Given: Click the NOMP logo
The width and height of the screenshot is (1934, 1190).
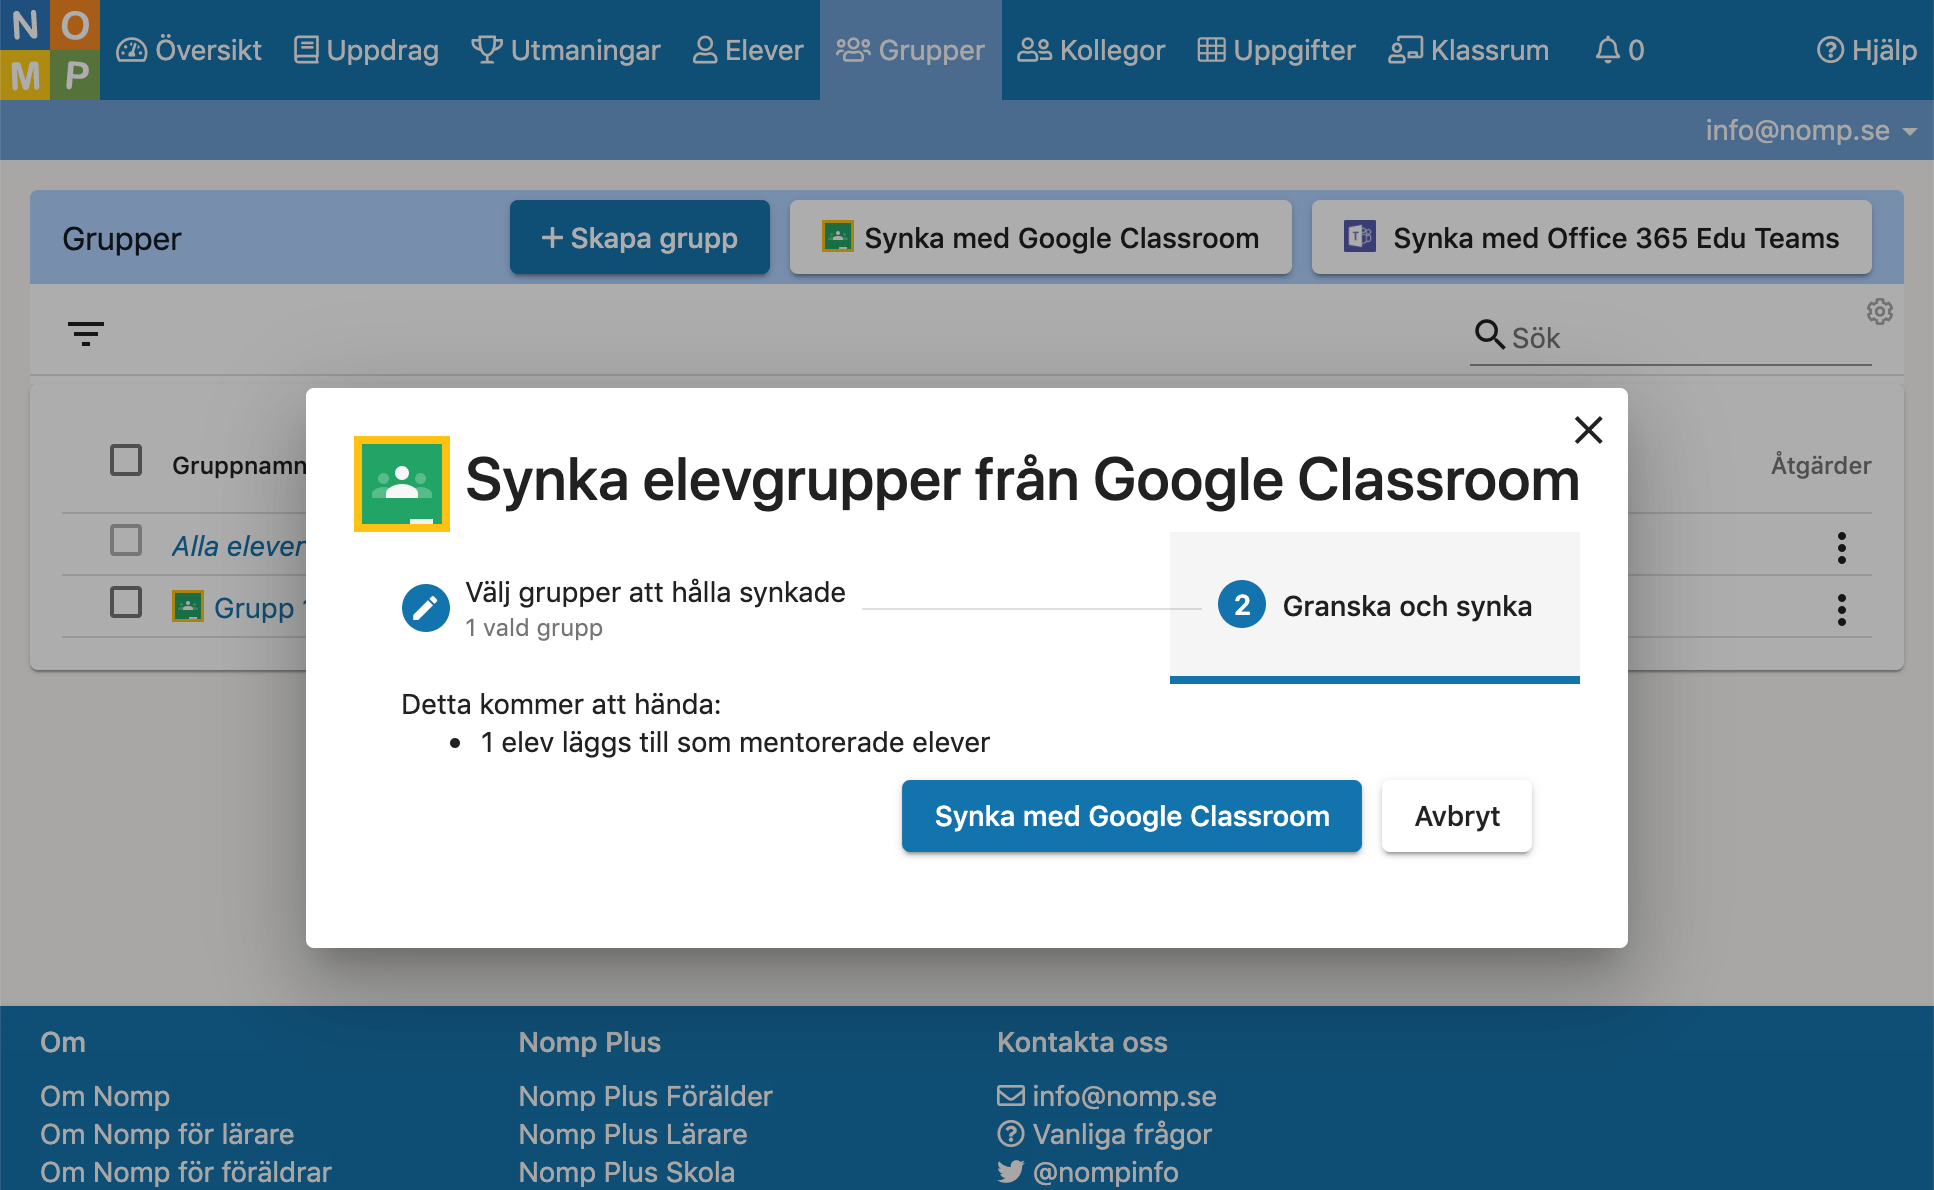Looking at the screenshot, I should (x=50, y=50).
